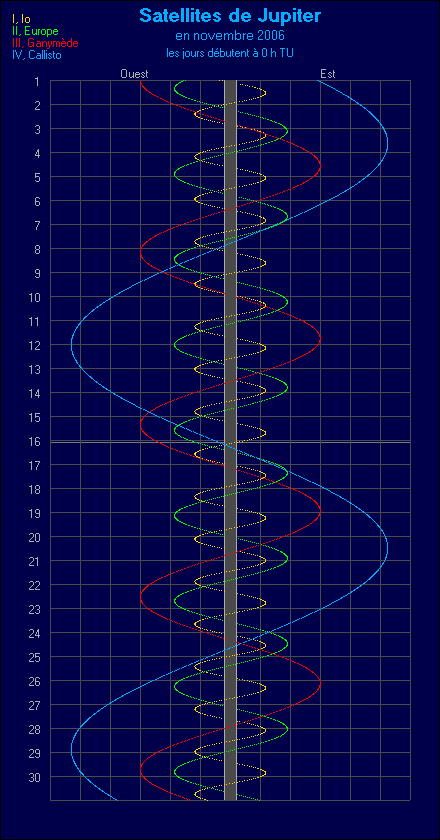Click day 1 on the date axis
Viewport: 440px width, 840px height.
37,81
